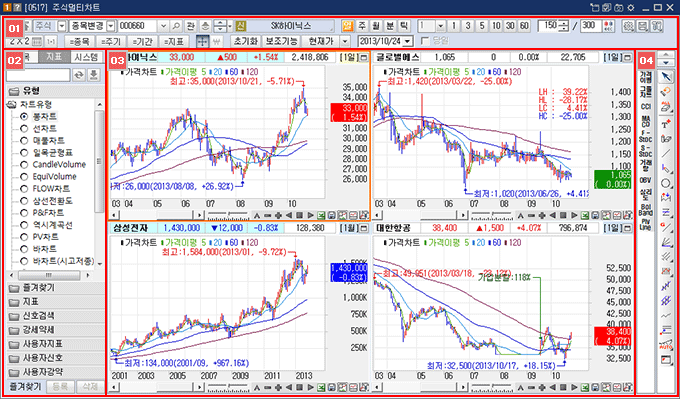Screen dimensions: 680x399
Task: Choose the trend line drawing tool
Action: 665,153
